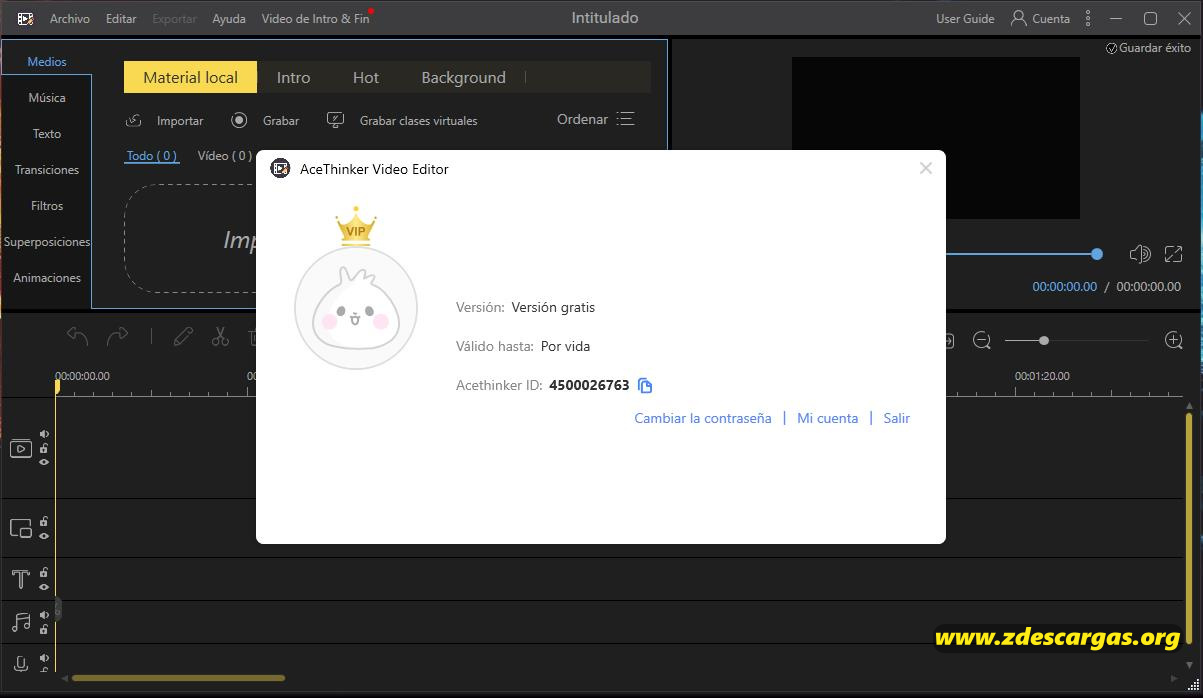
Task: Click the vertical timeline scrollbar
Action: (1189, 530)
